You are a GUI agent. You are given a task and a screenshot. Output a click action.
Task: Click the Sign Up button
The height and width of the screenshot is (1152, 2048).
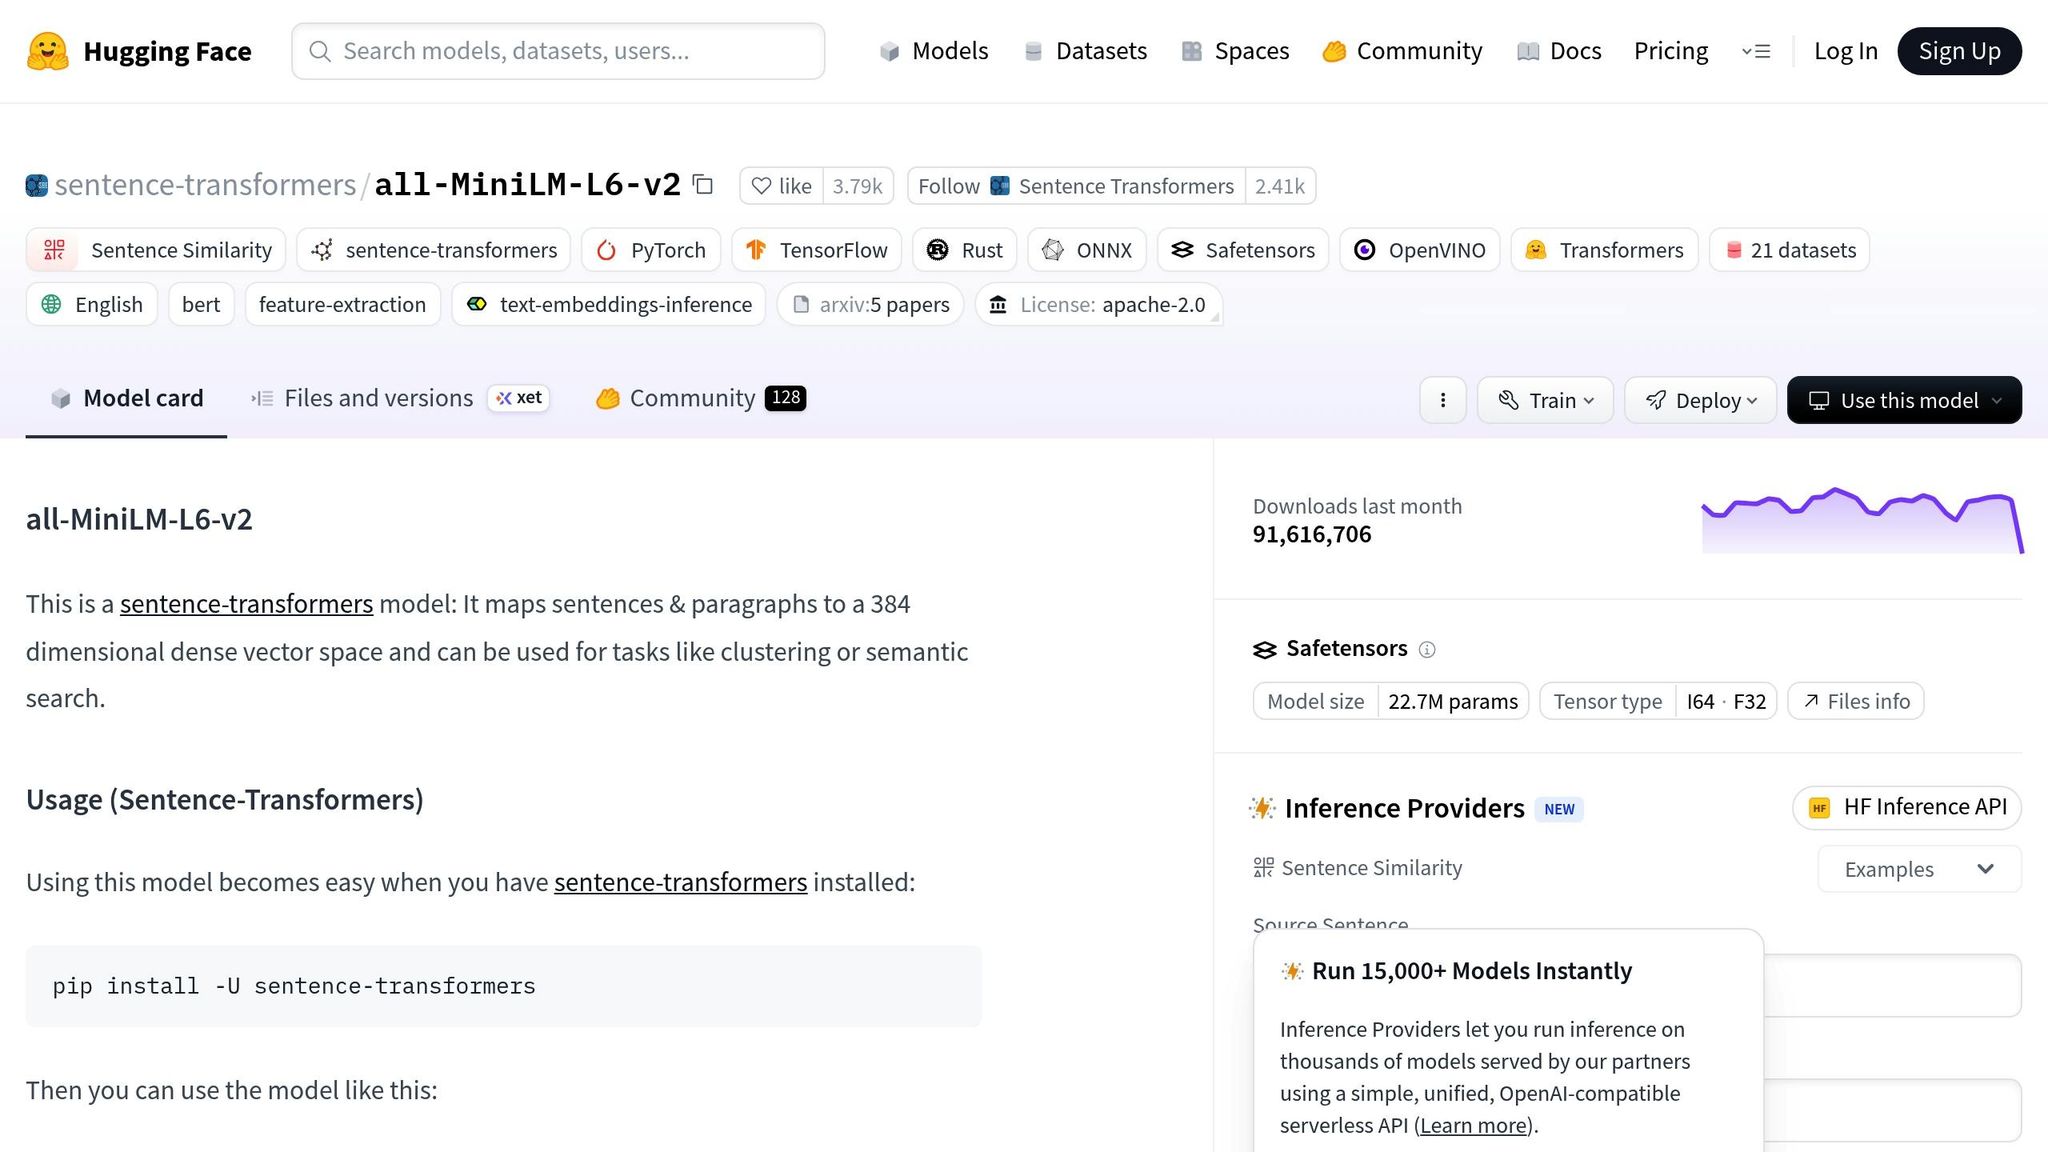coord(1959,51)
